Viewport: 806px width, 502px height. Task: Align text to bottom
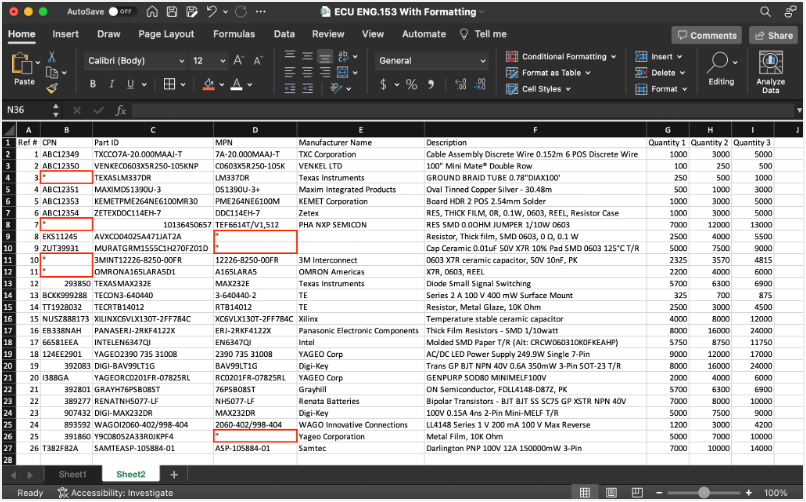coord(325,56)
